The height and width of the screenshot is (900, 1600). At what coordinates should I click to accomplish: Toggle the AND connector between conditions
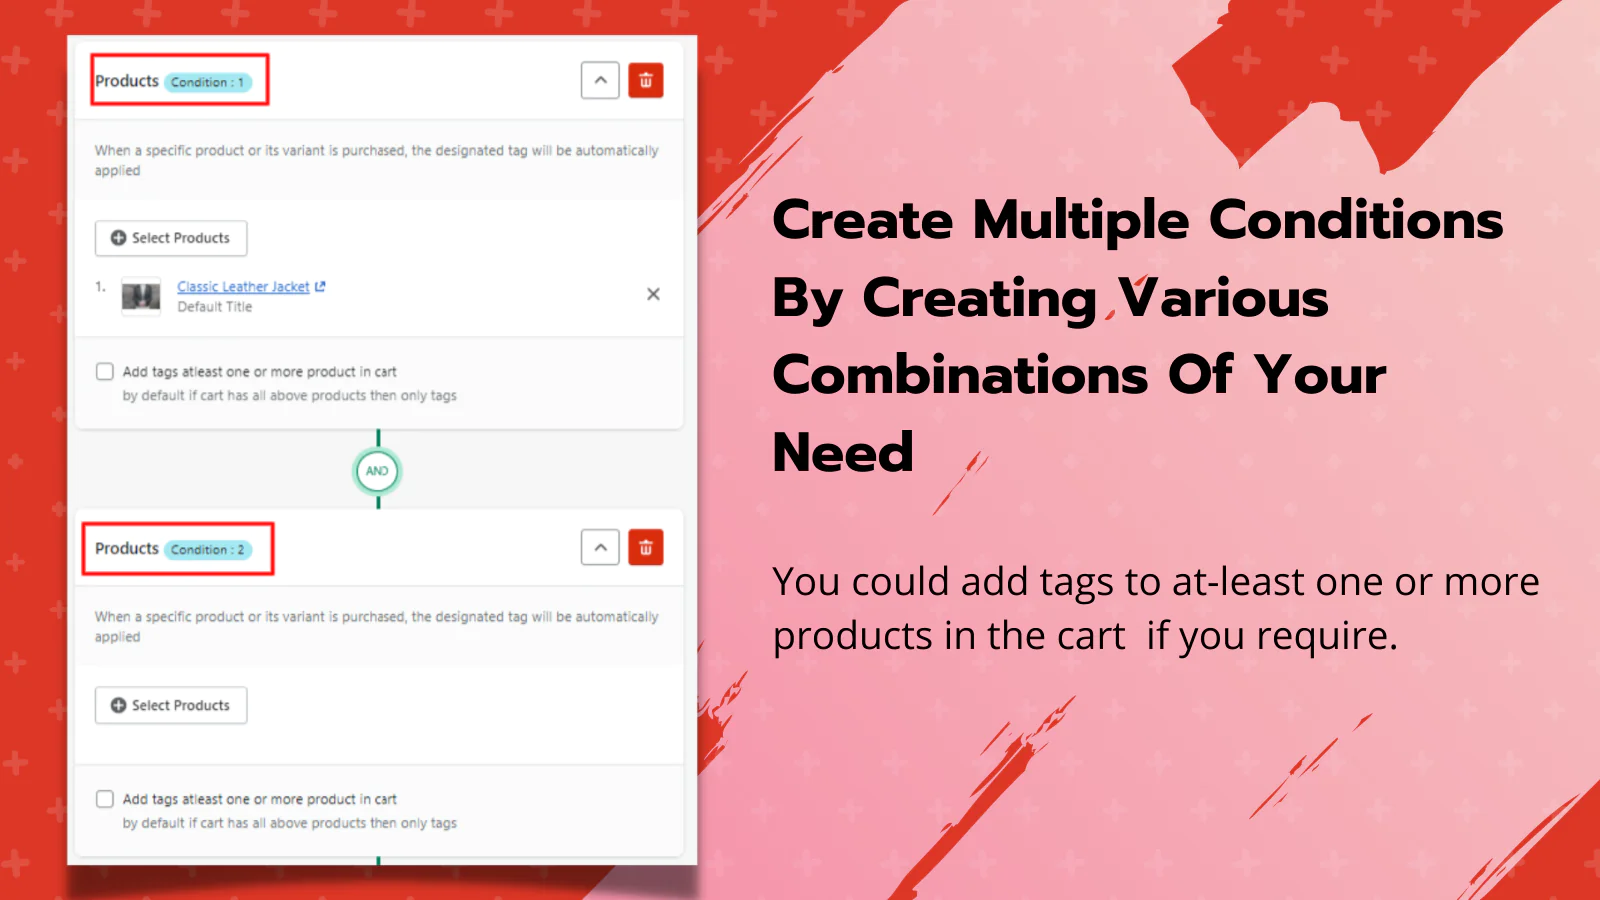point(377,471)
